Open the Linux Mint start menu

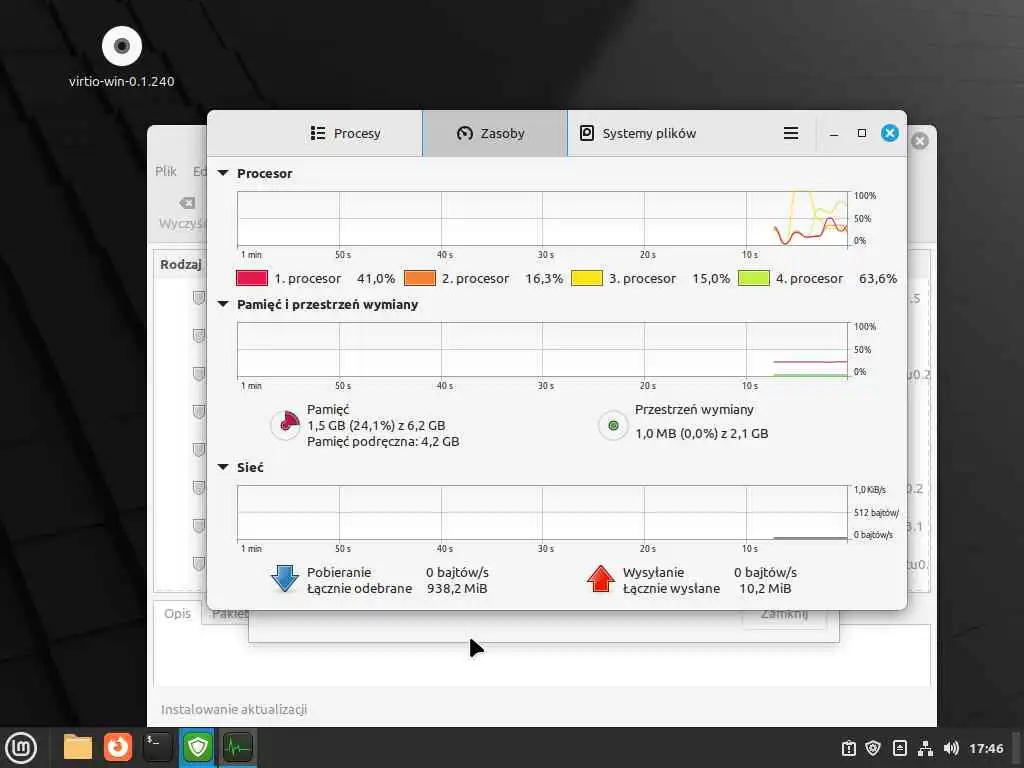[22, 748]
